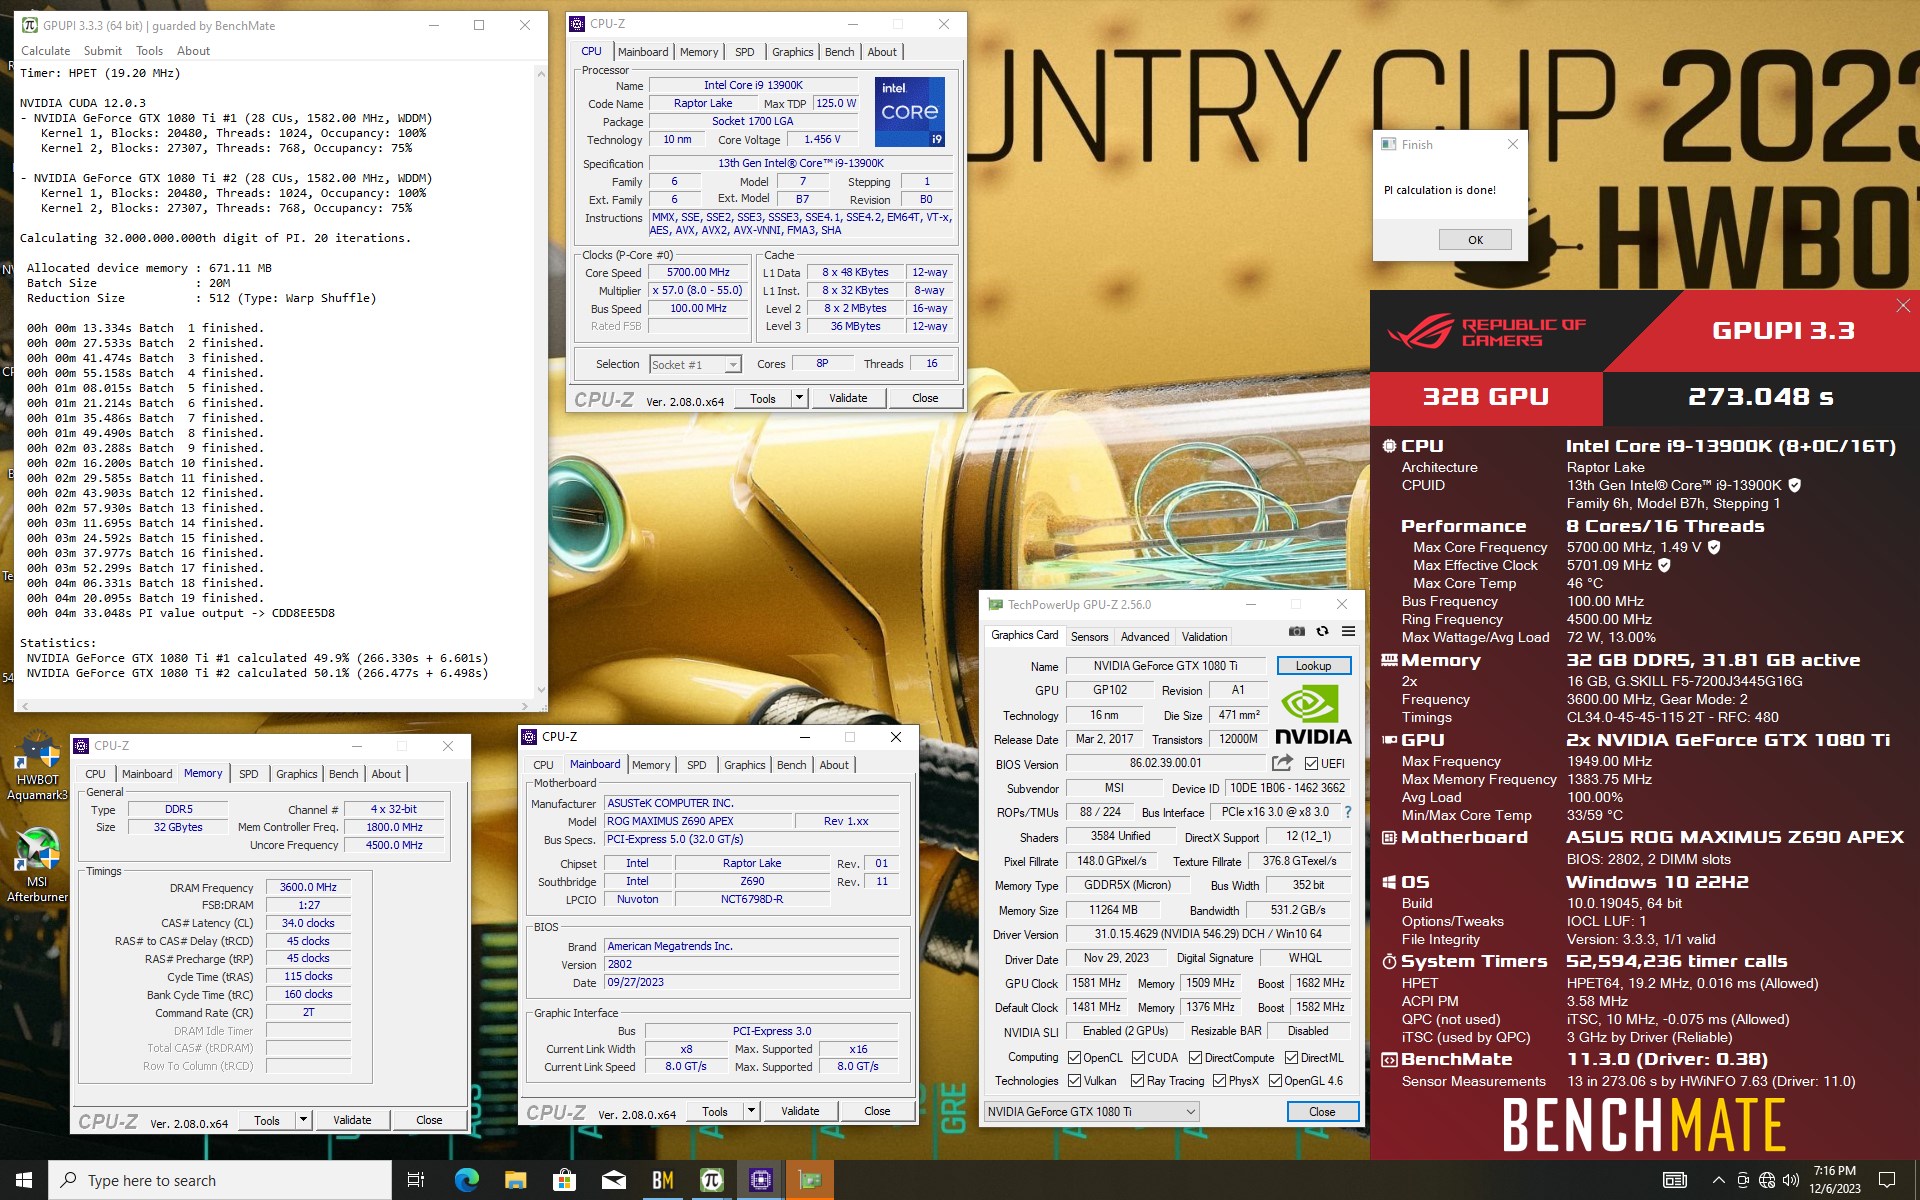Switch to Validation tab in GPU-Z
This screenshot has width=1920, height=1200.
[x=1204, y=637]
